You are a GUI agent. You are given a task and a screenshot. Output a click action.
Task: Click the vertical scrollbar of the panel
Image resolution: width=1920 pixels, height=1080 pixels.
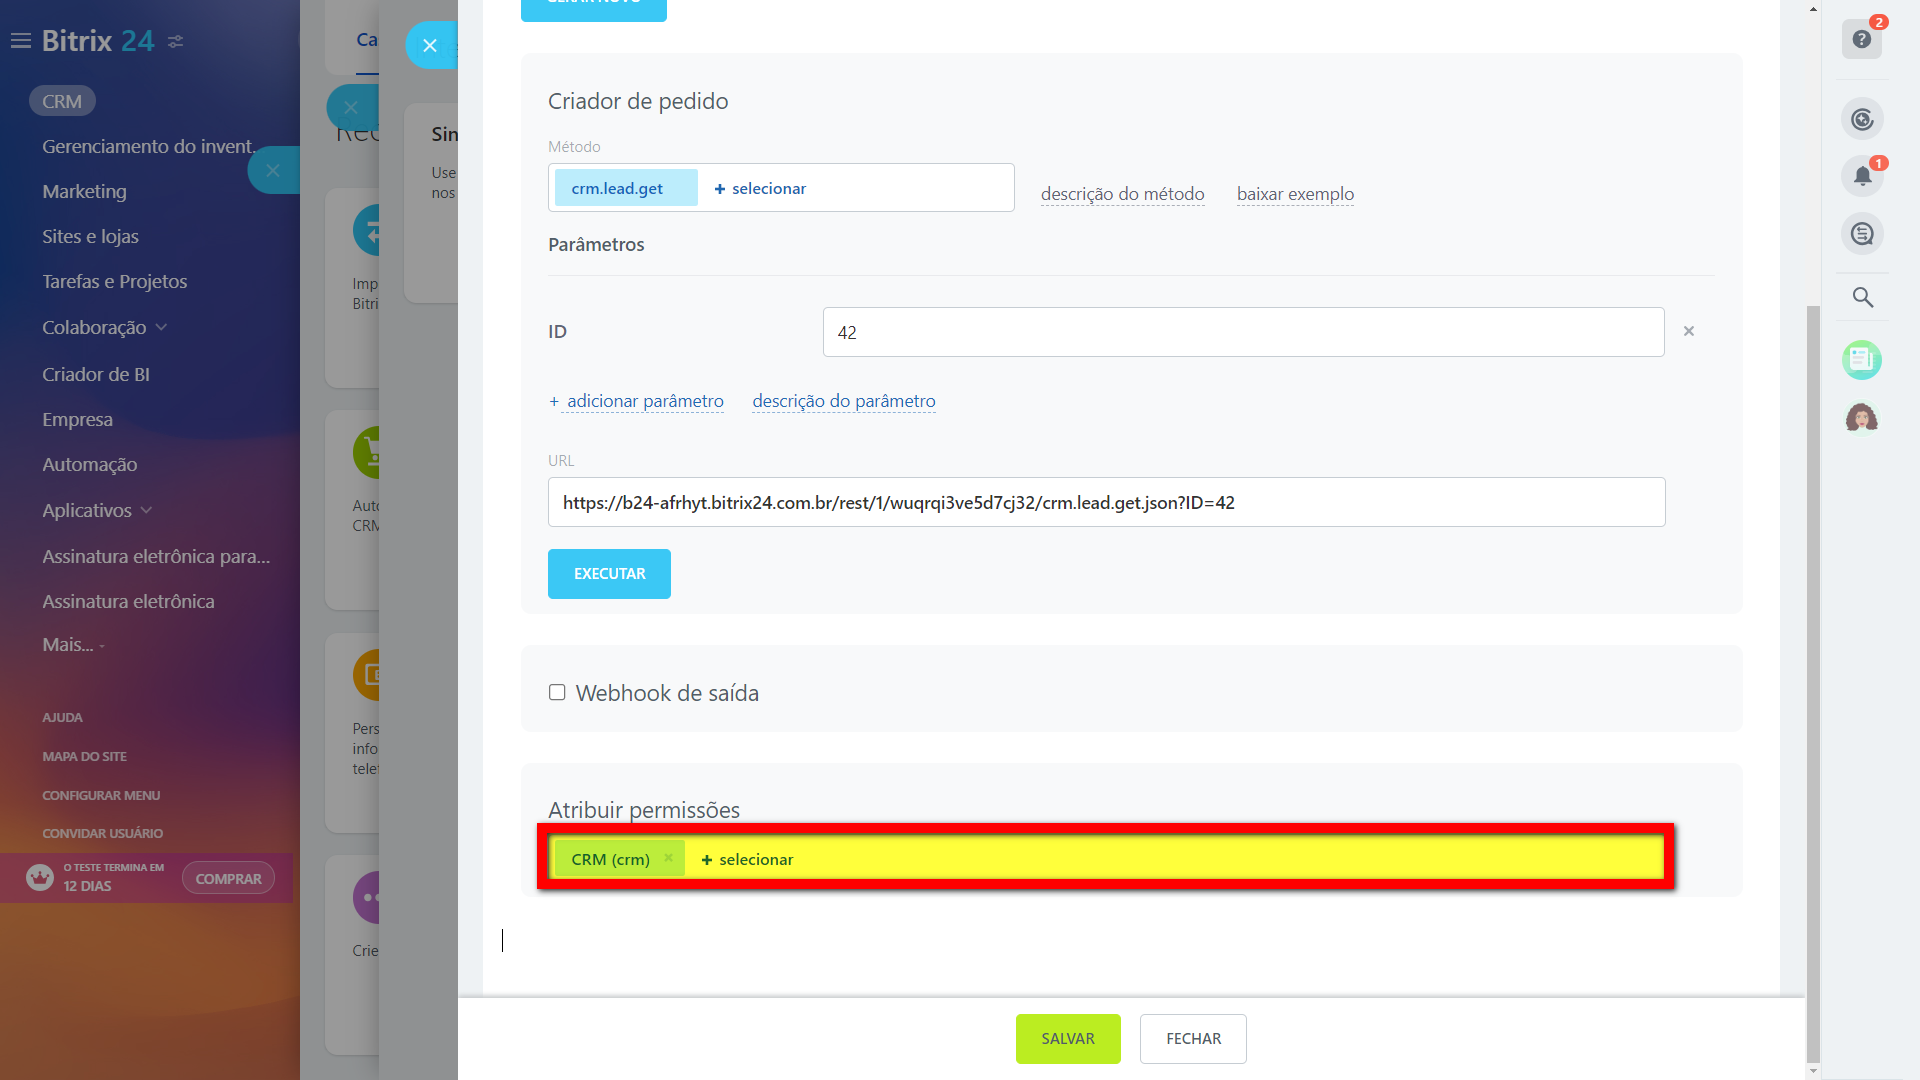(x=1812, y=680)
